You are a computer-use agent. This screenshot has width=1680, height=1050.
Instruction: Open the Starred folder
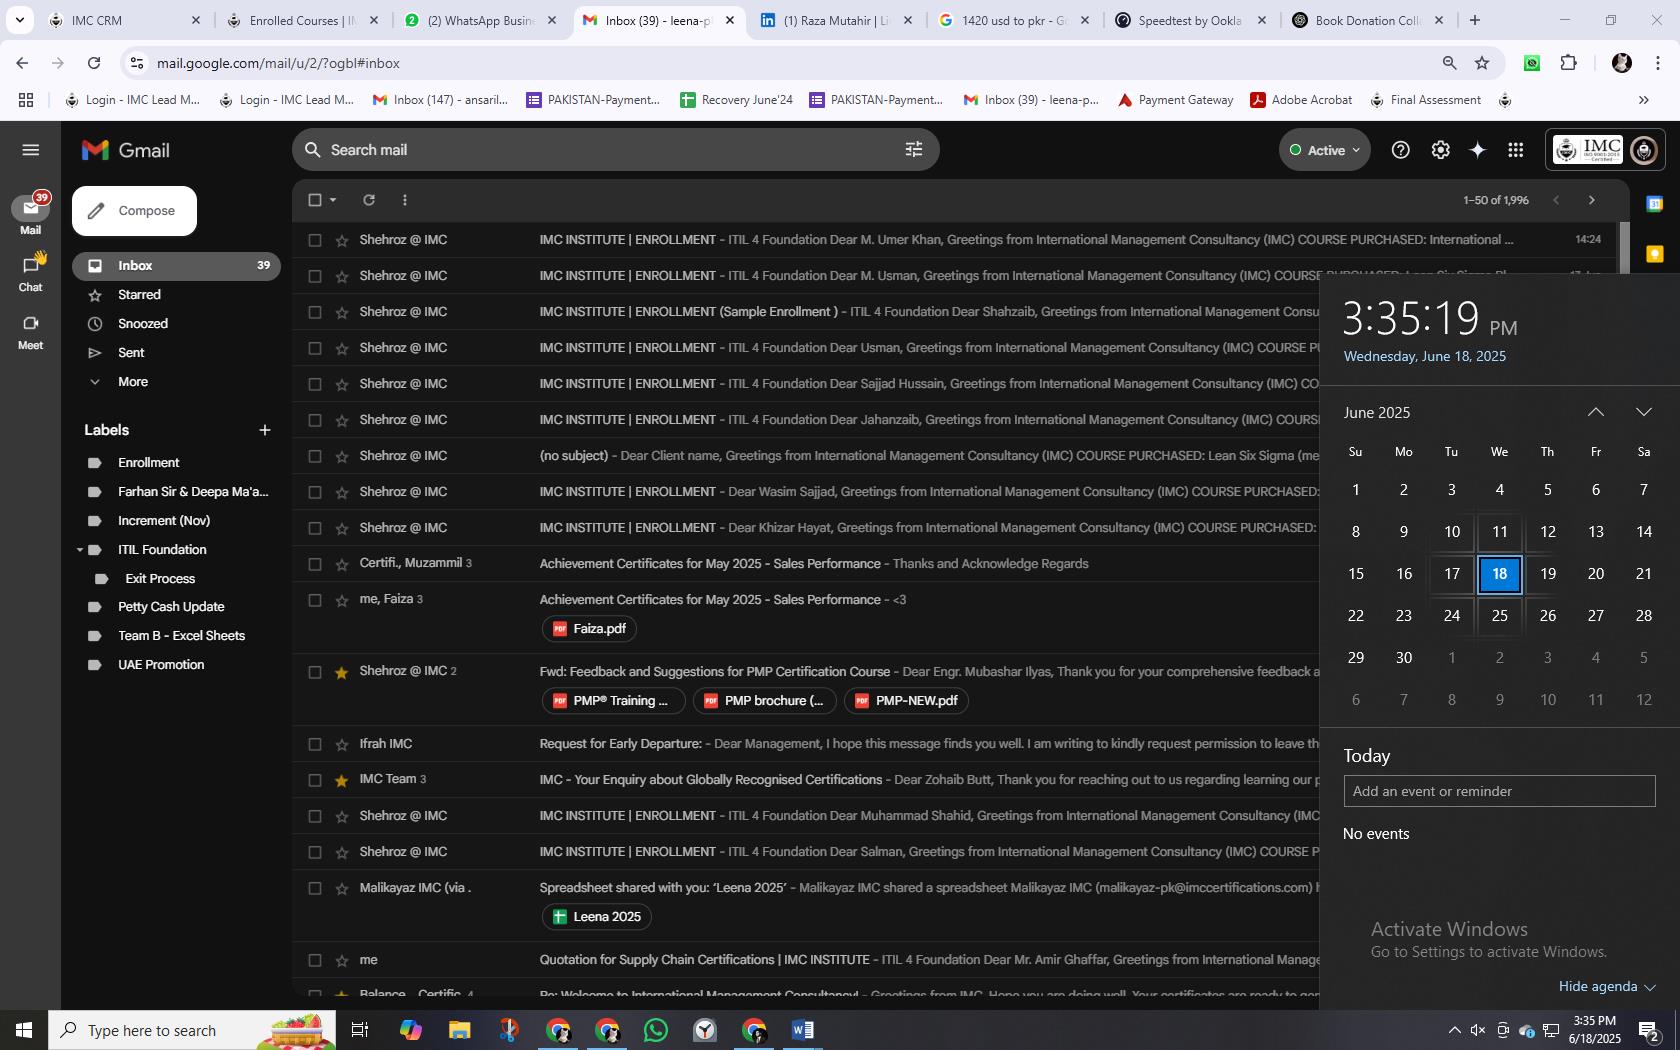(x=139, y=295)
